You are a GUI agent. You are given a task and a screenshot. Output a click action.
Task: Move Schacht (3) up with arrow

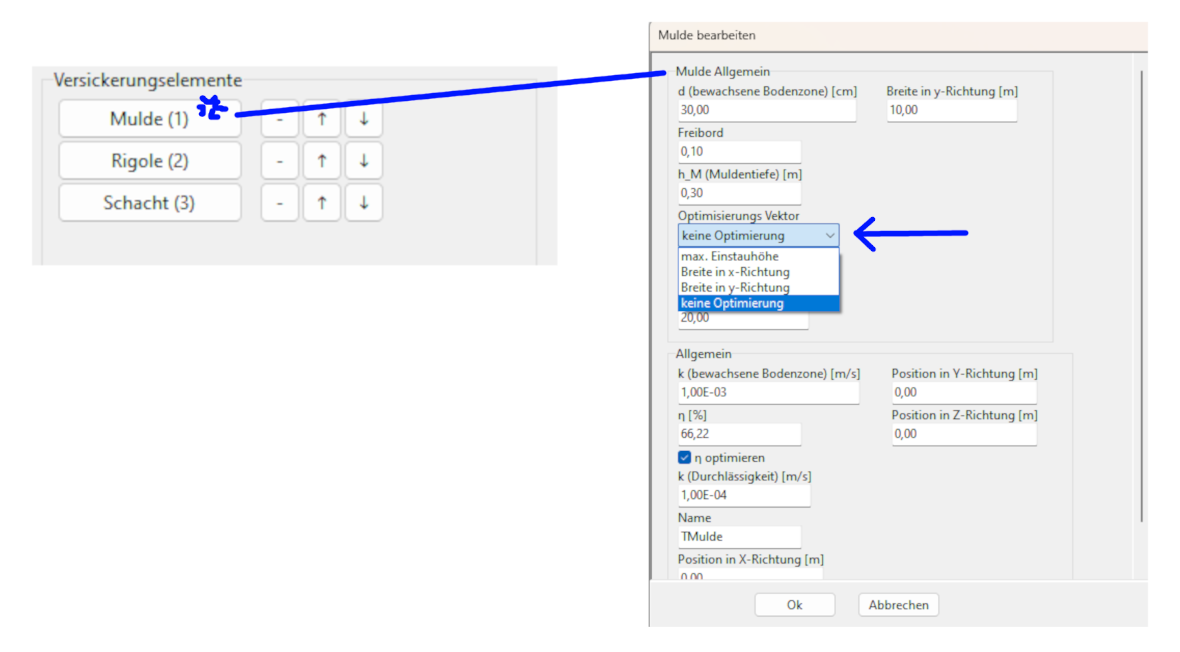coord(322,203)
